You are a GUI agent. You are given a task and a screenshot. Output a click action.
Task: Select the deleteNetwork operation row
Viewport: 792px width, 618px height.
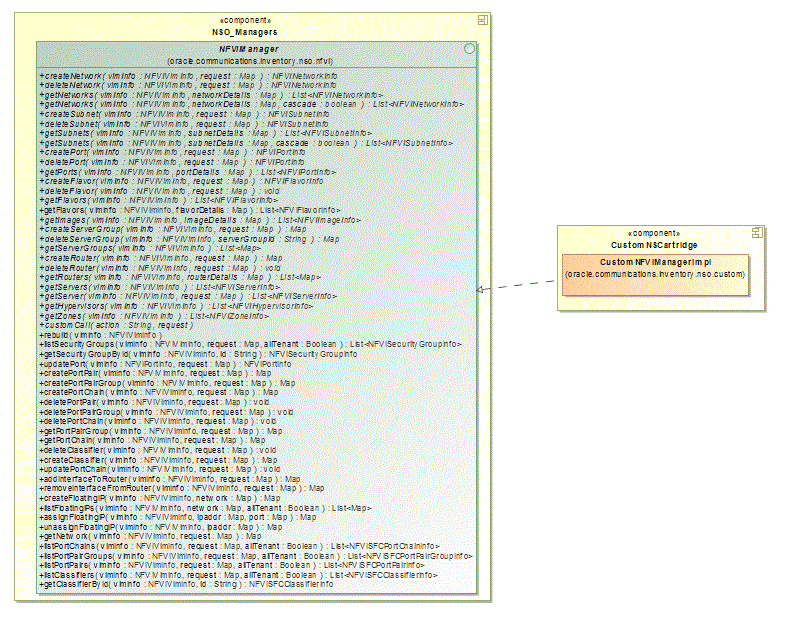[x=187, y=85]
